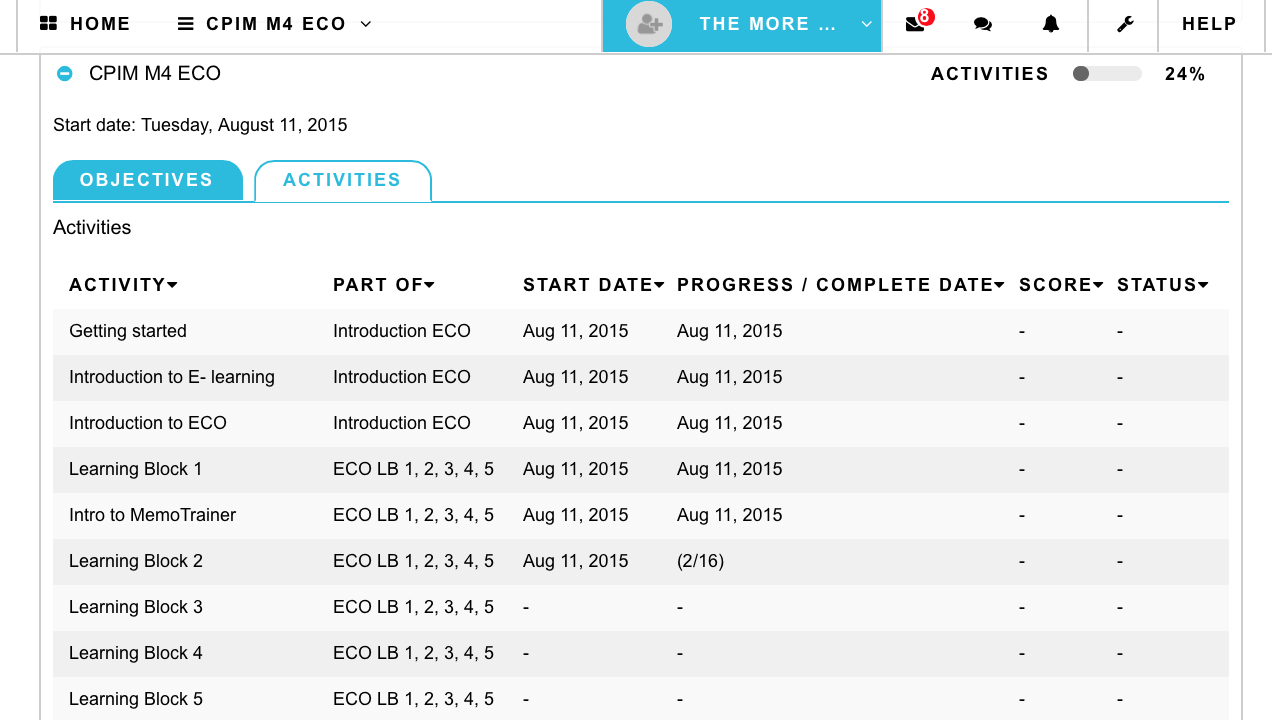
Task: Click ECO LB part in Learning Block 1 row
Action: pos(414,469)
